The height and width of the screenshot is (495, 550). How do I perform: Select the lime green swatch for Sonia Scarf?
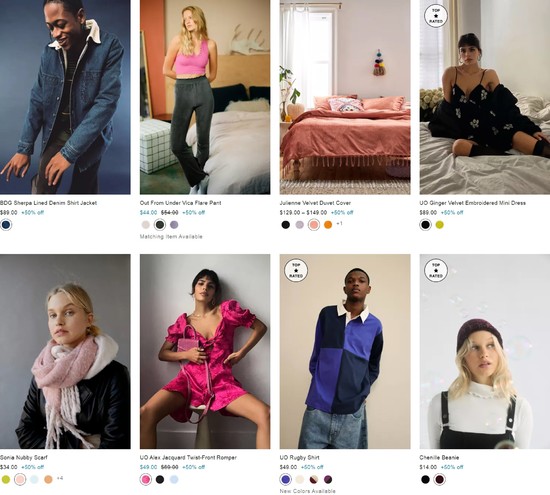[x=6, y=479]
